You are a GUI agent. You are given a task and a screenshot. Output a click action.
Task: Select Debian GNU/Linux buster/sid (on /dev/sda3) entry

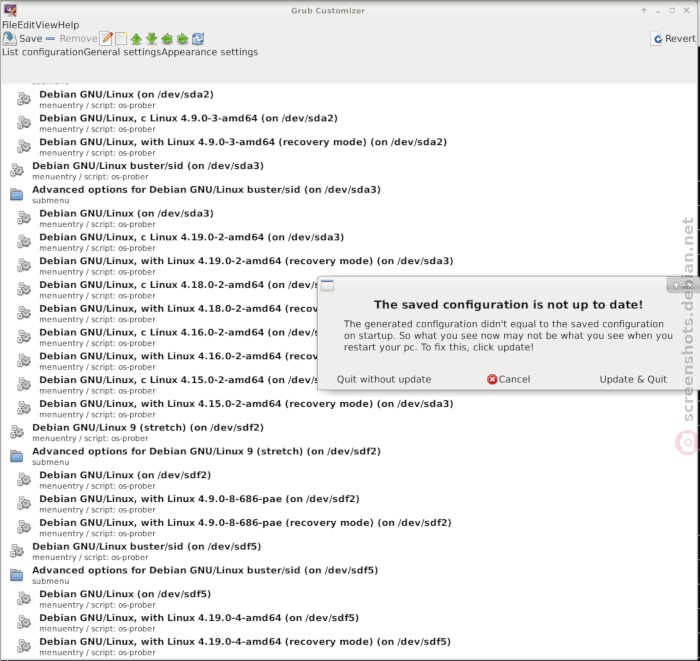(148, 171)
